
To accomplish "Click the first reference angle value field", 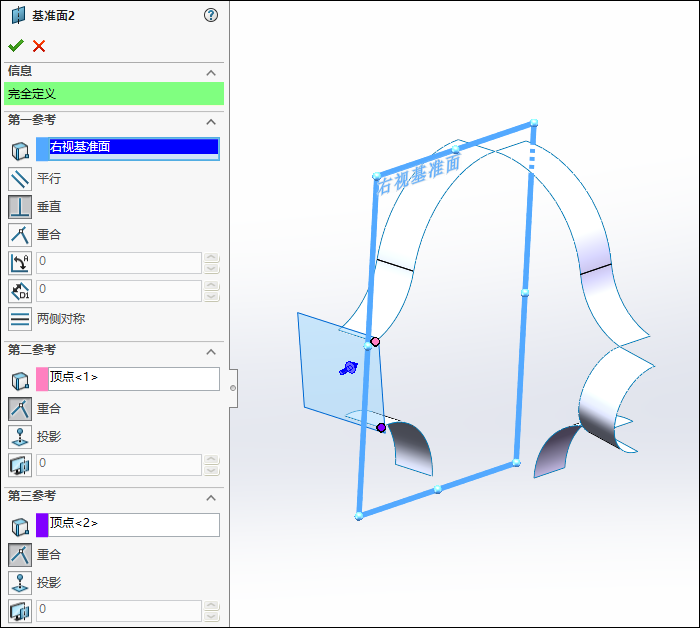I will pos(119,263).
